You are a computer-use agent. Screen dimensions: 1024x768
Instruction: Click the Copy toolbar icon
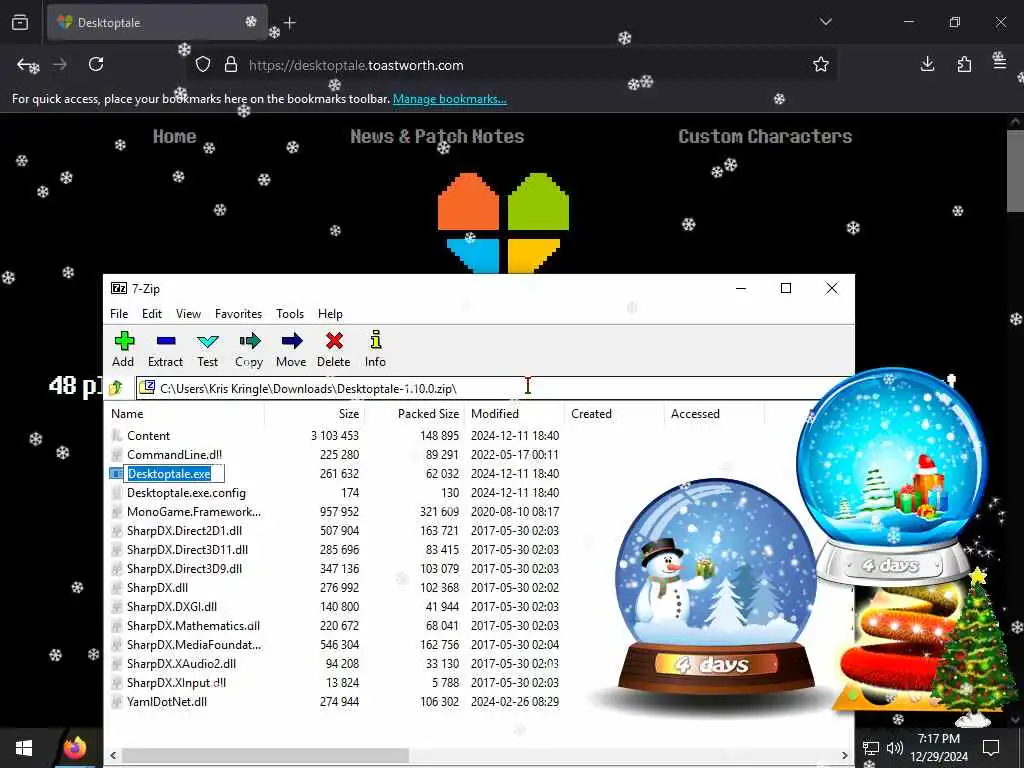[x=249, y=341]
